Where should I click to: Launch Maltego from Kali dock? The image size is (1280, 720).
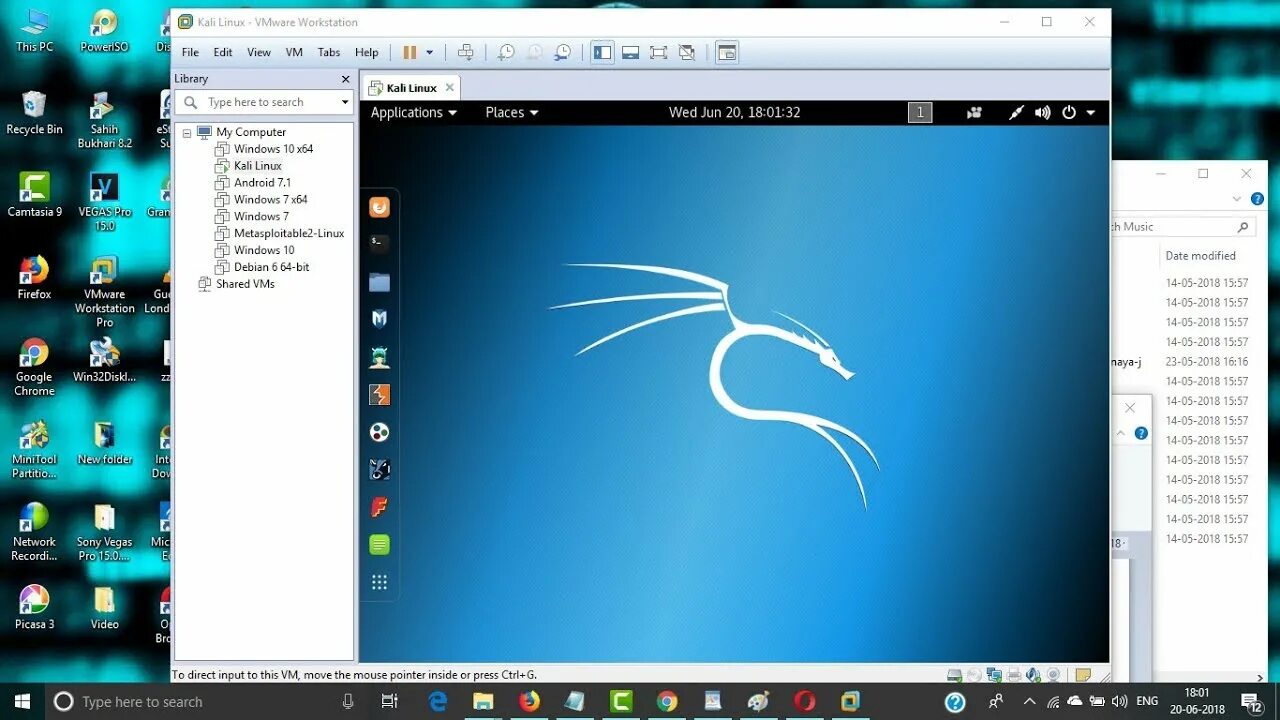point(379,432)
